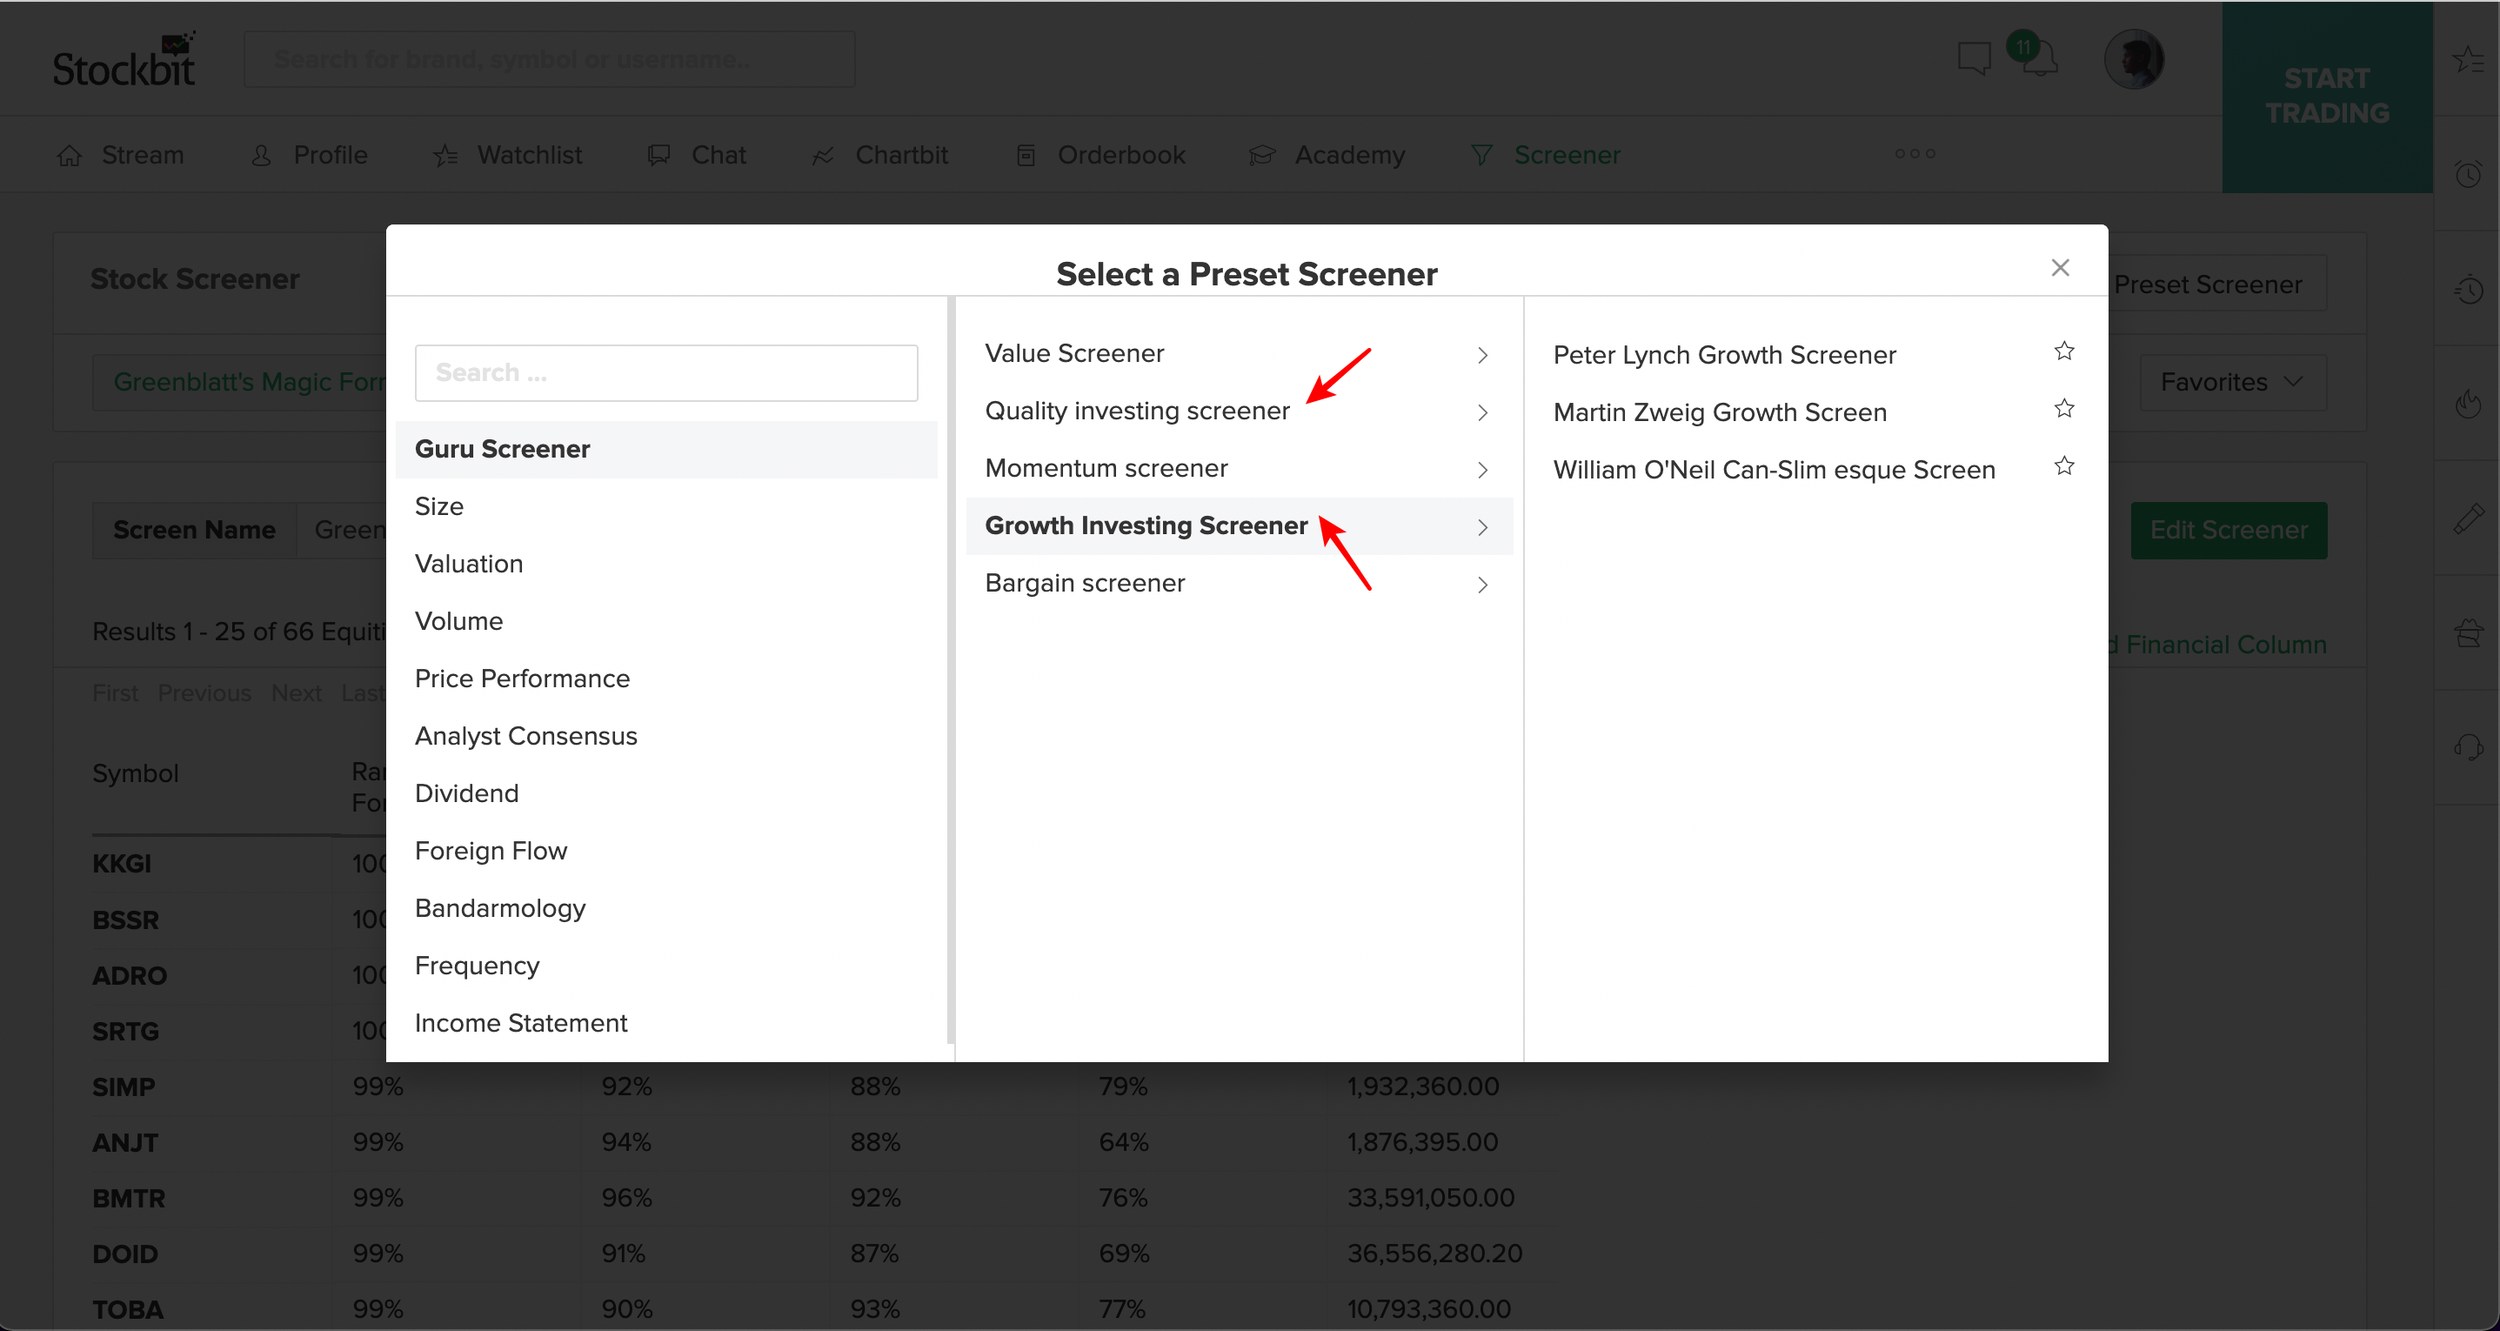The width and height of the screenshot is (2500, 1331).
Task: Open the messages chat bubble icon
Action: [x=1974, y=58]
